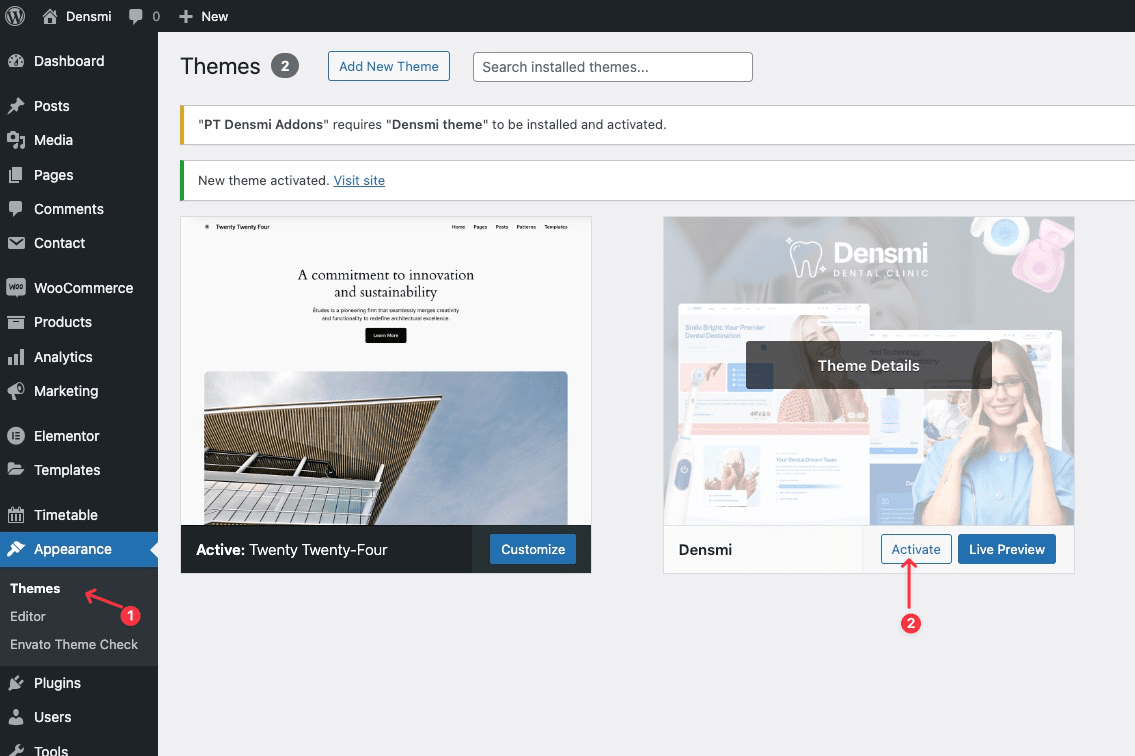Activate the Densmi theme
This screenshot has width=1135, height=756.
pos(915,549)
